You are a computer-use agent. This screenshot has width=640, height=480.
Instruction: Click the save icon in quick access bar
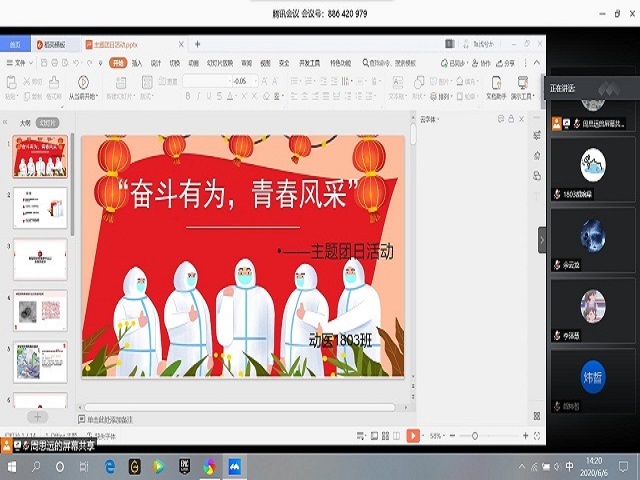point(44,63)
